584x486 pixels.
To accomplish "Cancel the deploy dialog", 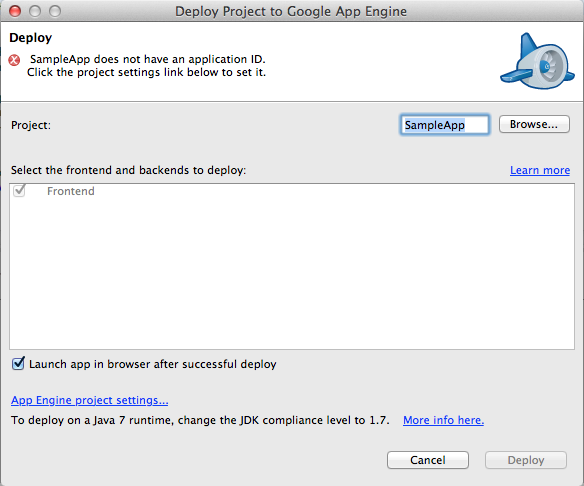I will click(x=428, y=460).
